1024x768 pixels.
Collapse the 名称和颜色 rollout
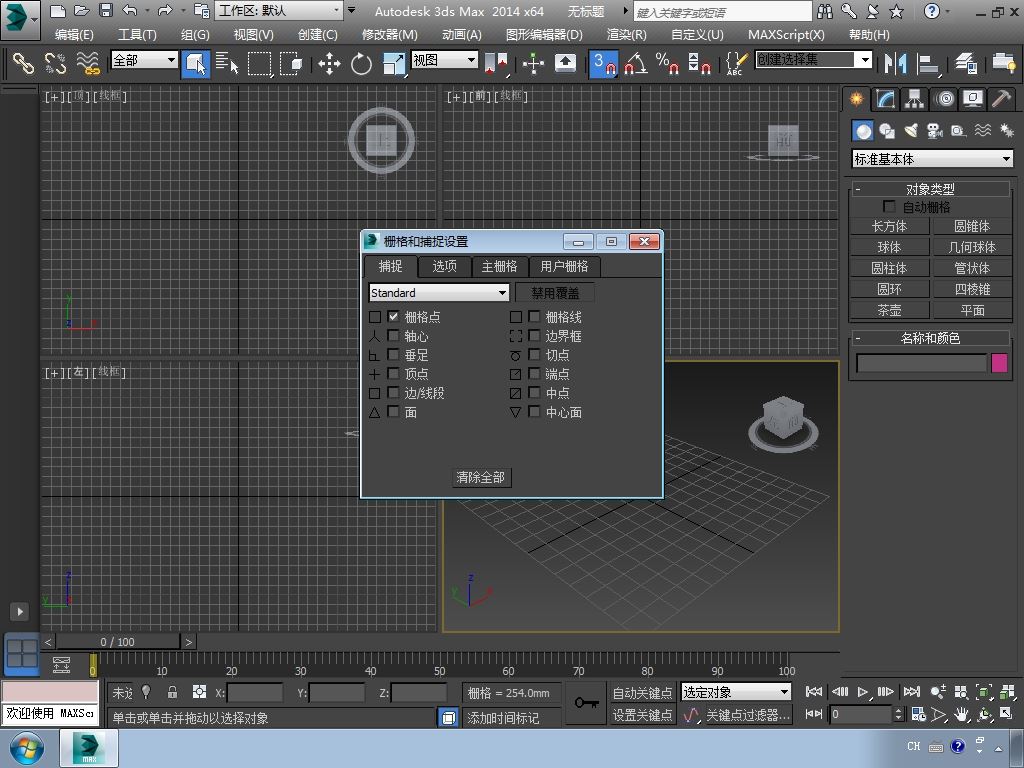pos(931,338)
